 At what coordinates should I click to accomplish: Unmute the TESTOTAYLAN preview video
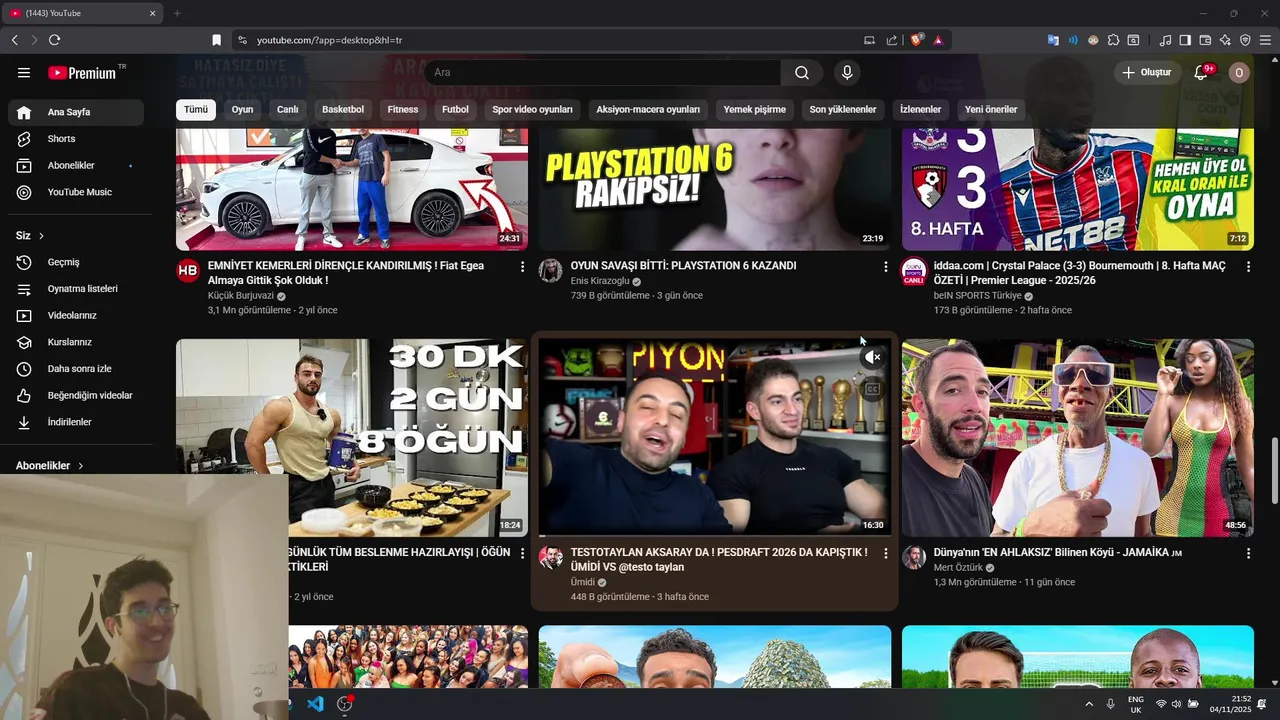(873, 357)
